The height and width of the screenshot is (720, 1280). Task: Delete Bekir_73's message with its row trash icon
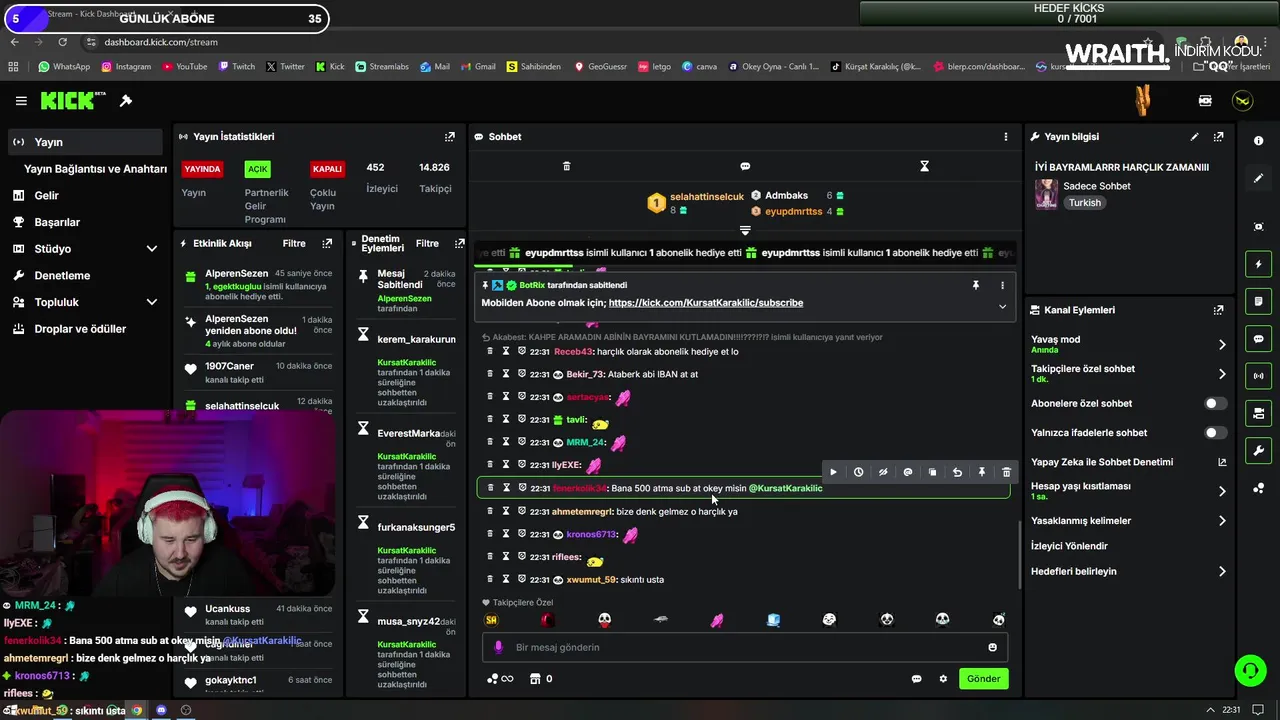[490, 374]
